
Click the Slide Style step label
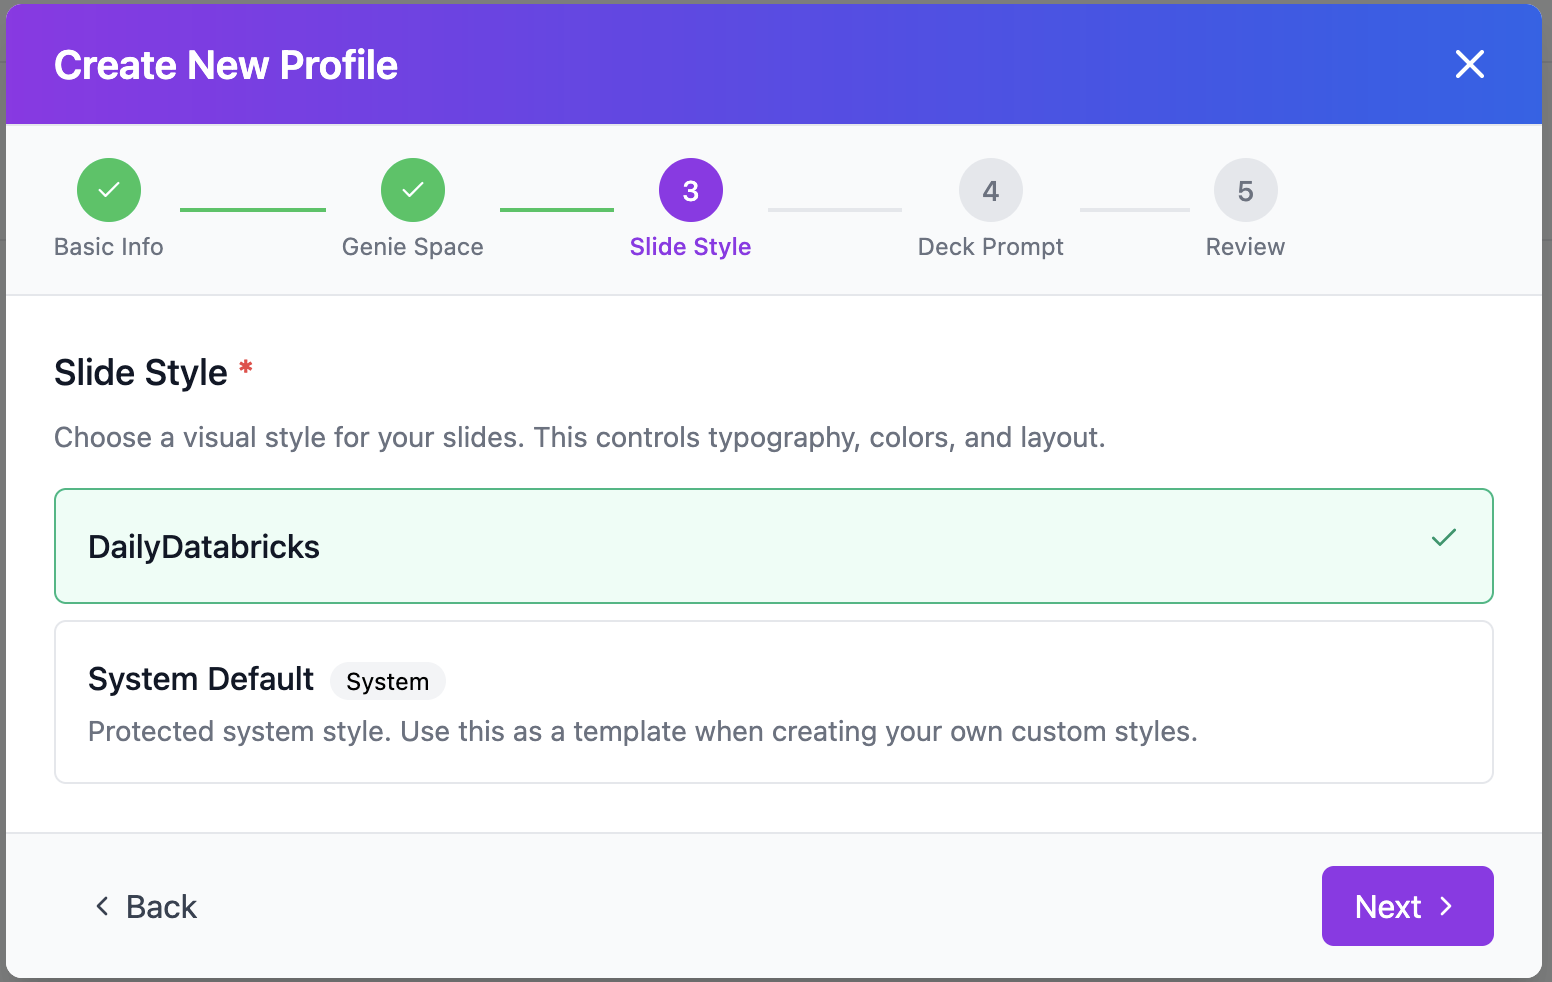coord(690,247)
